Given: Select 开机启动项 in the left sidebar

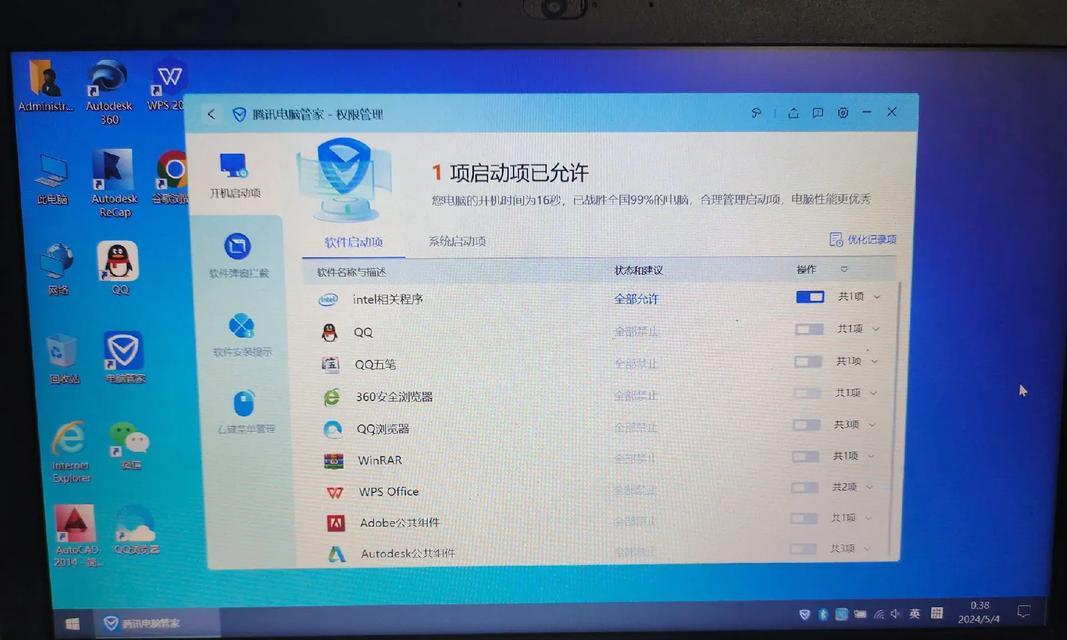Looking at the screenshot, I should [235, 175].
